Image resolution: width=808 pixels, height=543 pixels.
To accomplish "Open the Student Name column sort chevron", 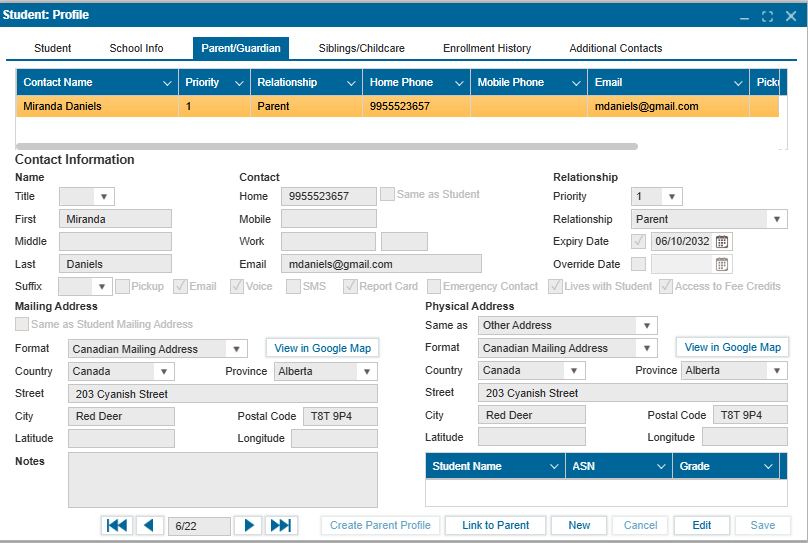I will pos(554,466).
